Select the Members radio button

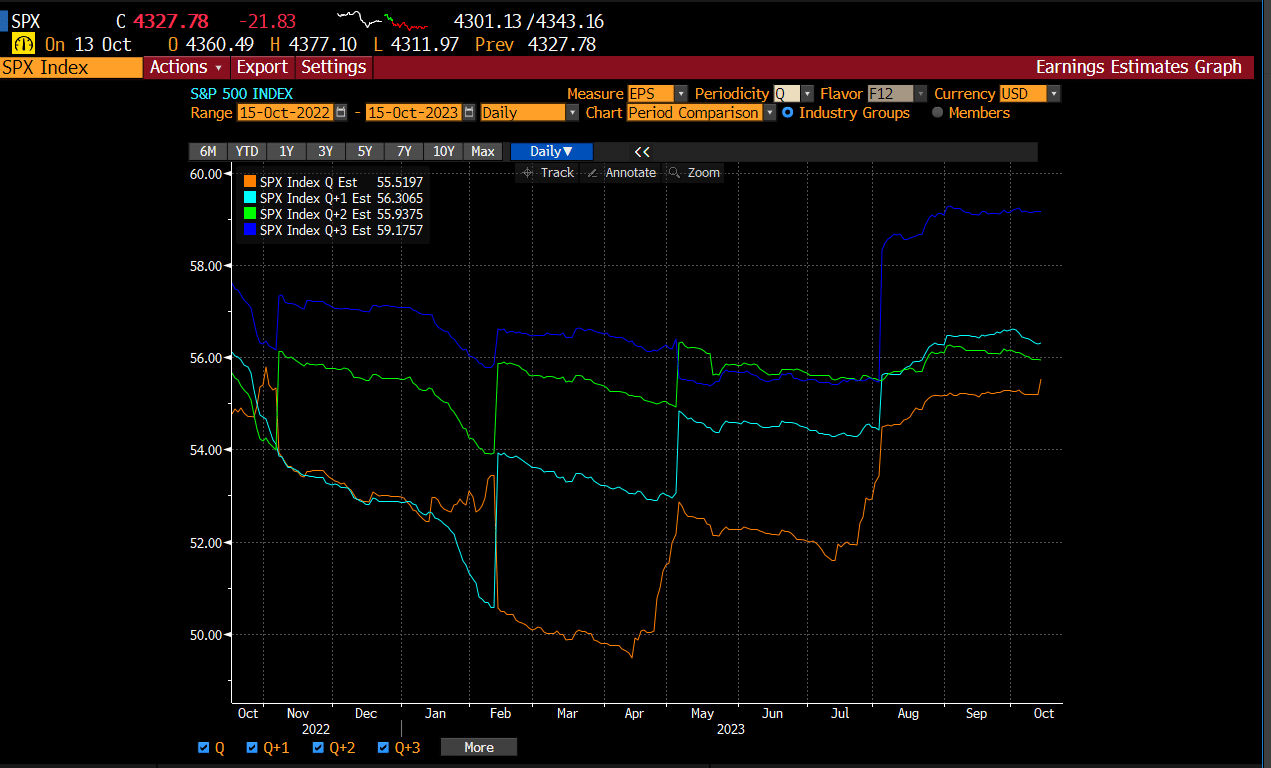(x=937, y=113)
